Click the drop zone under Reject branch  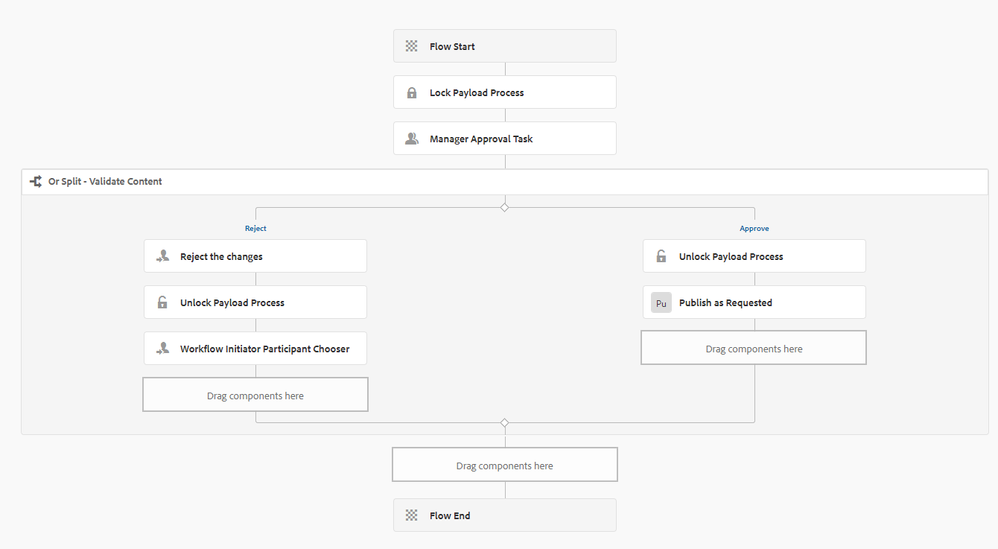pos(255,395)
